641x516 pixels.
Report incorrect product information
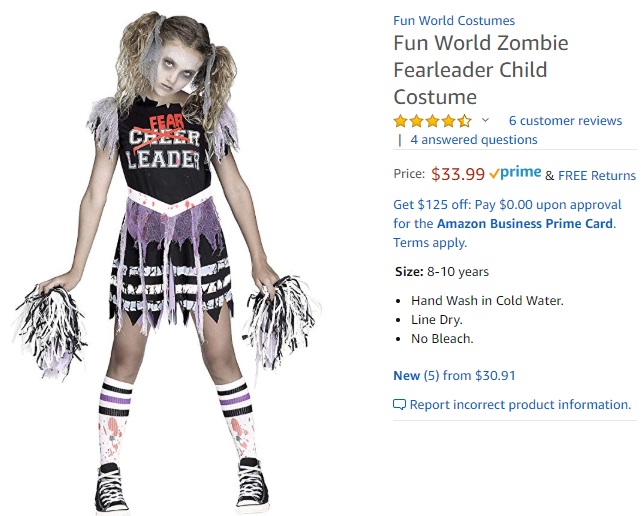[x=520, y=404]
